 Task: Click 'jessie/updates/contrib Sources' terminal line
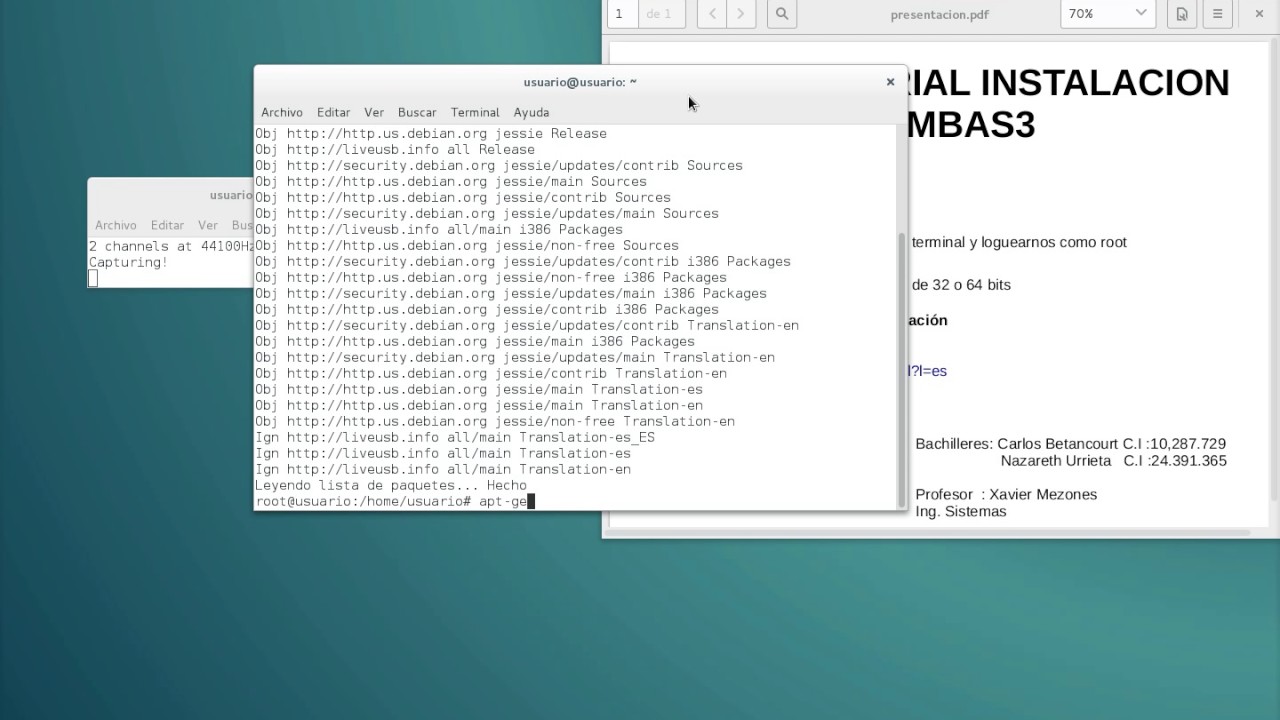click(499, 165)
